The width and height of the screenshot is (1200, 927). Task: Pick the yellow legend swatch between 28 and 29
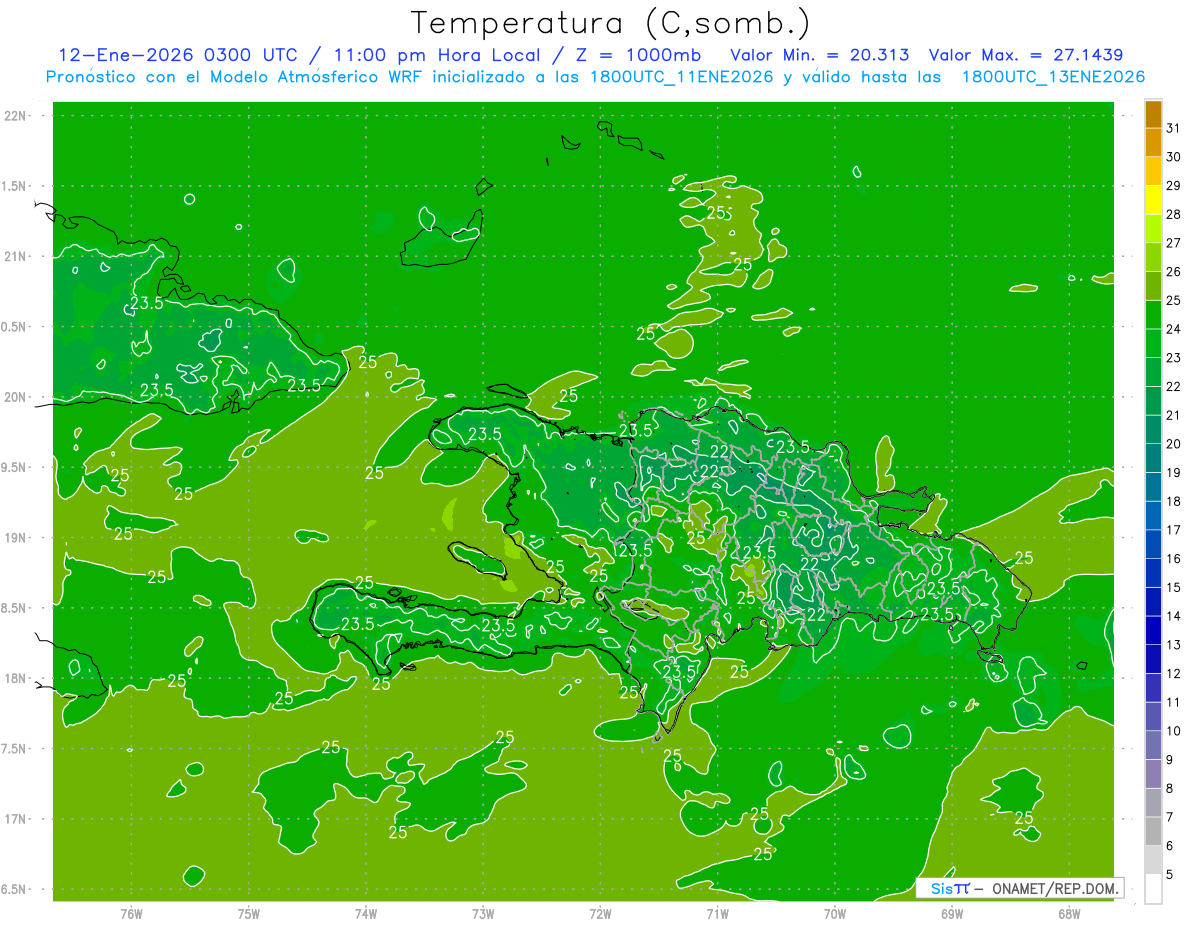(x=1153, y=200)
